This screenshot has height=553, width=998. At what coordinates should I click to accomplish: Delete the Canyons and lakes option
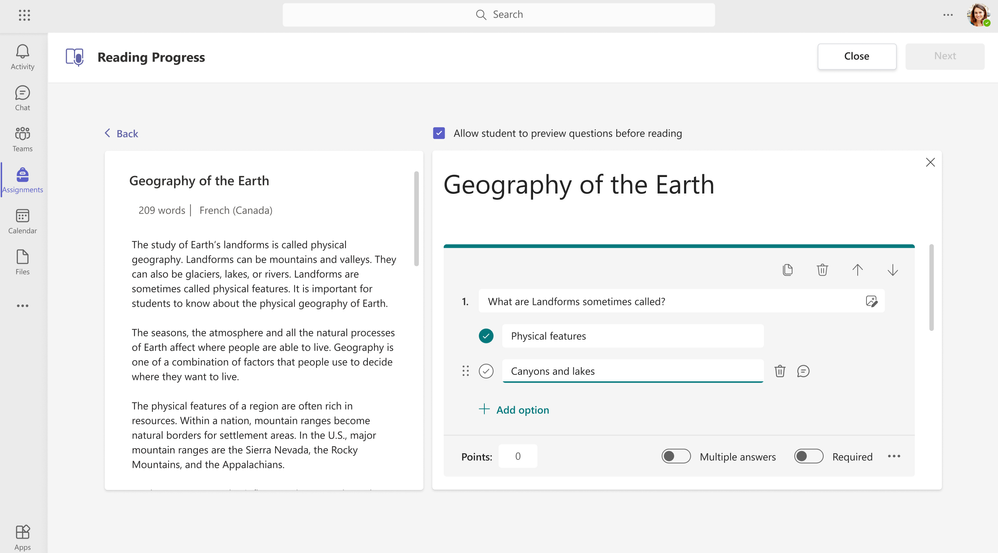pyautogui.click(x=780, y=371)
